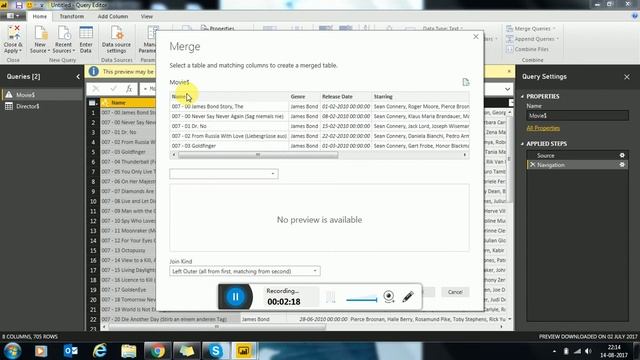Dismiss the preview info banner

(509, 71)
